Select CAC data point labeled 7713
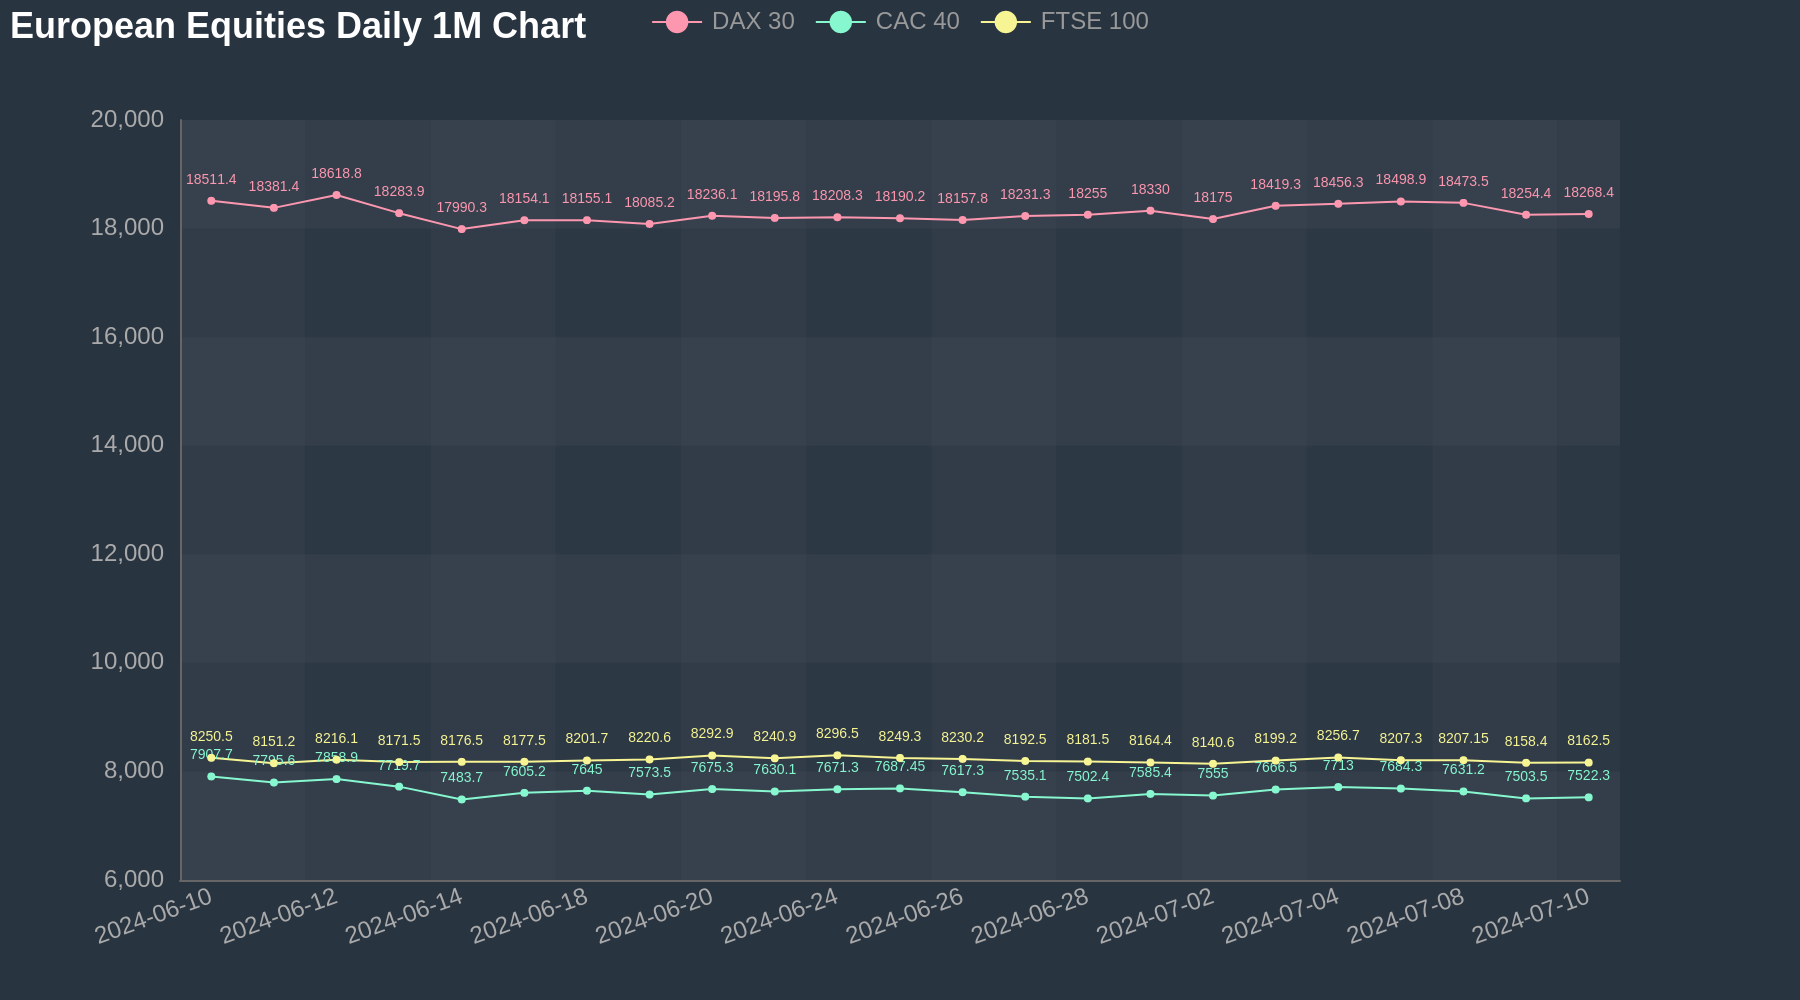The image size is (1800, 1000). [x=1338, y=787]
